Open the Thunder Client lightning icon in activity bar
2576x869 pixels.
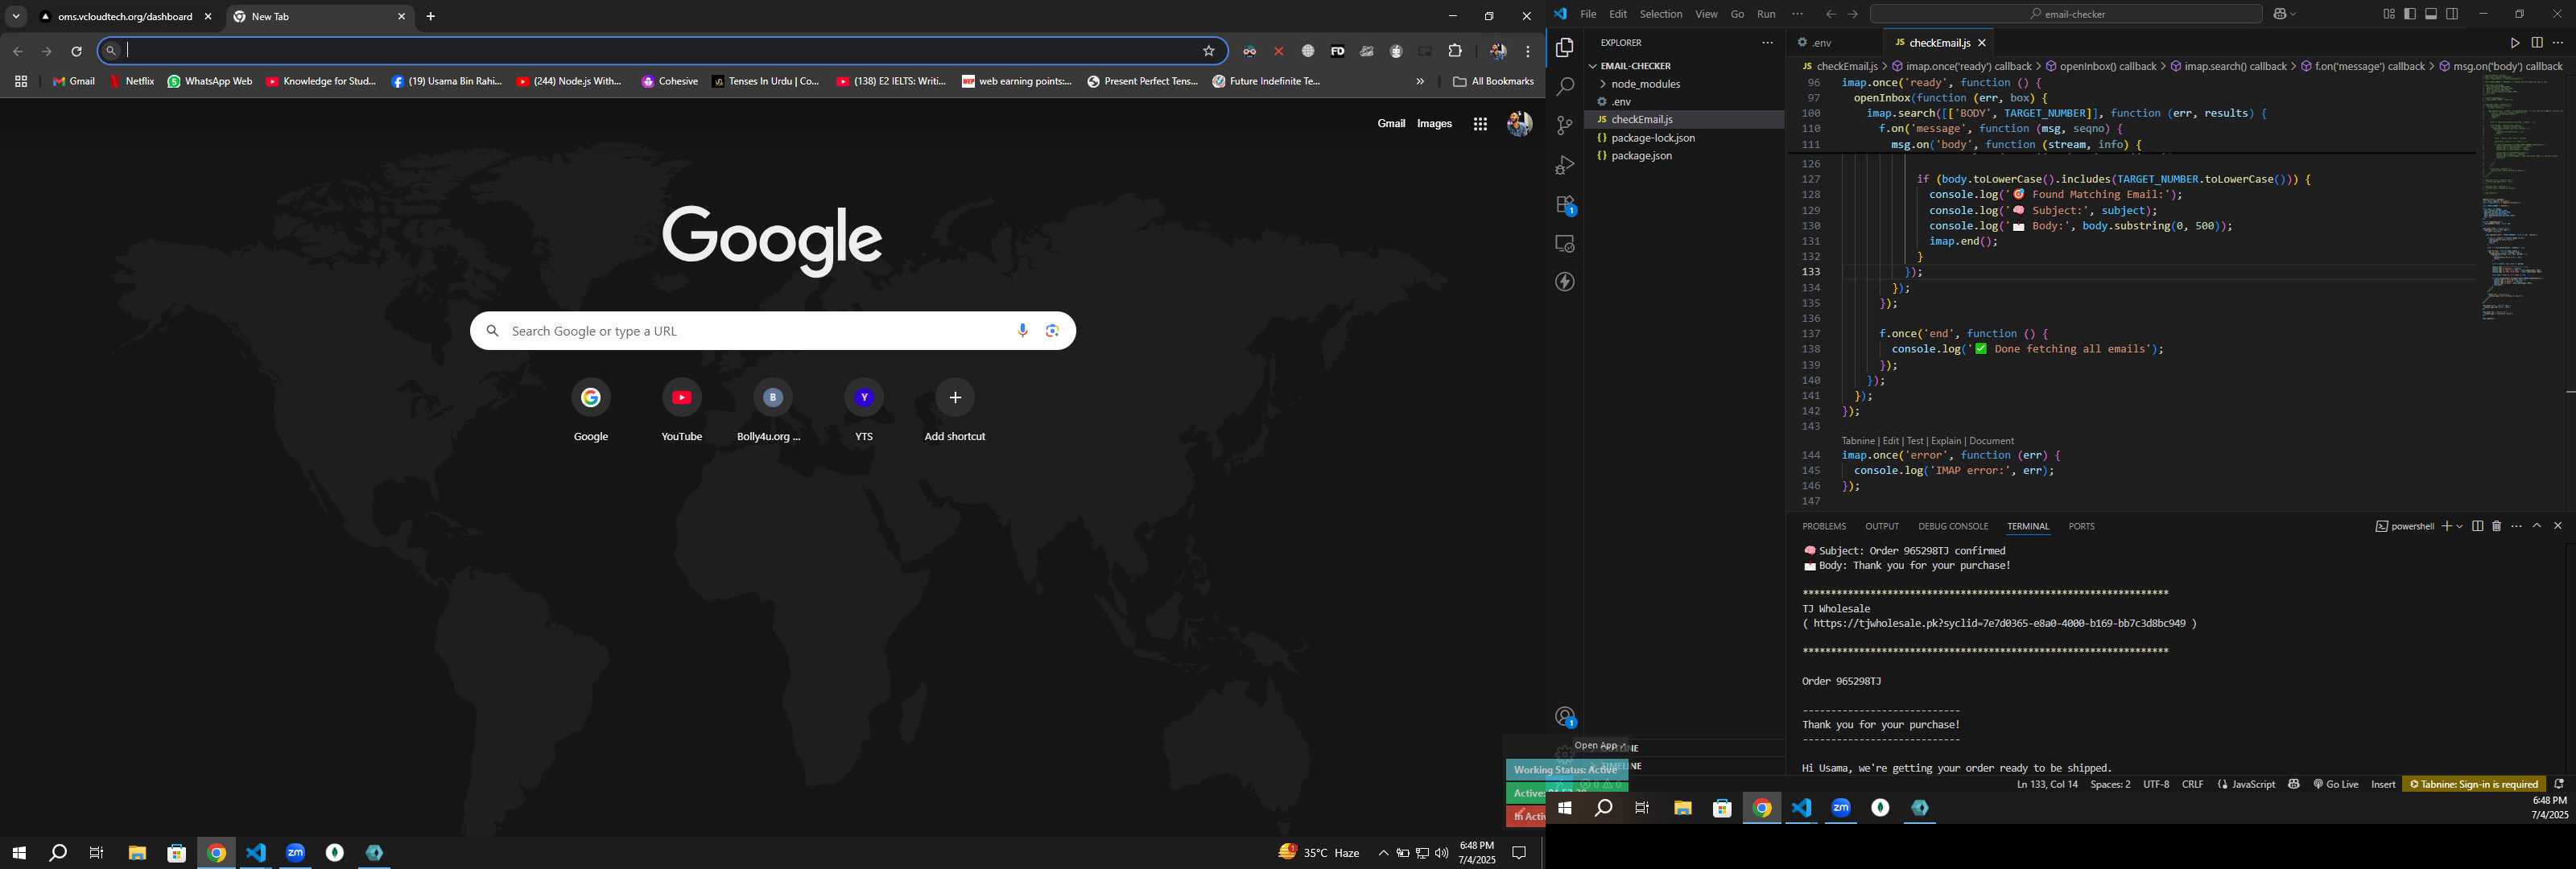tap(1565, 282)
